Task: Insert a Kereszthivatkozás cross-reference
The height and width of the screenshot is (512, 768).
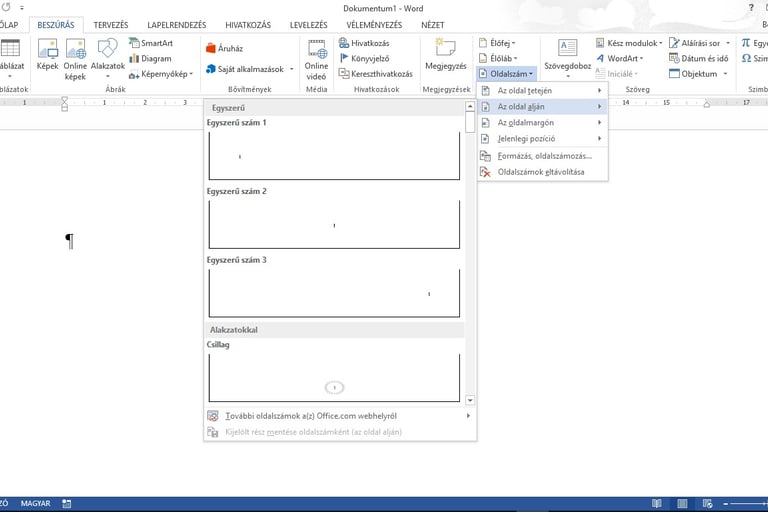Action: [x=376, y=73]
